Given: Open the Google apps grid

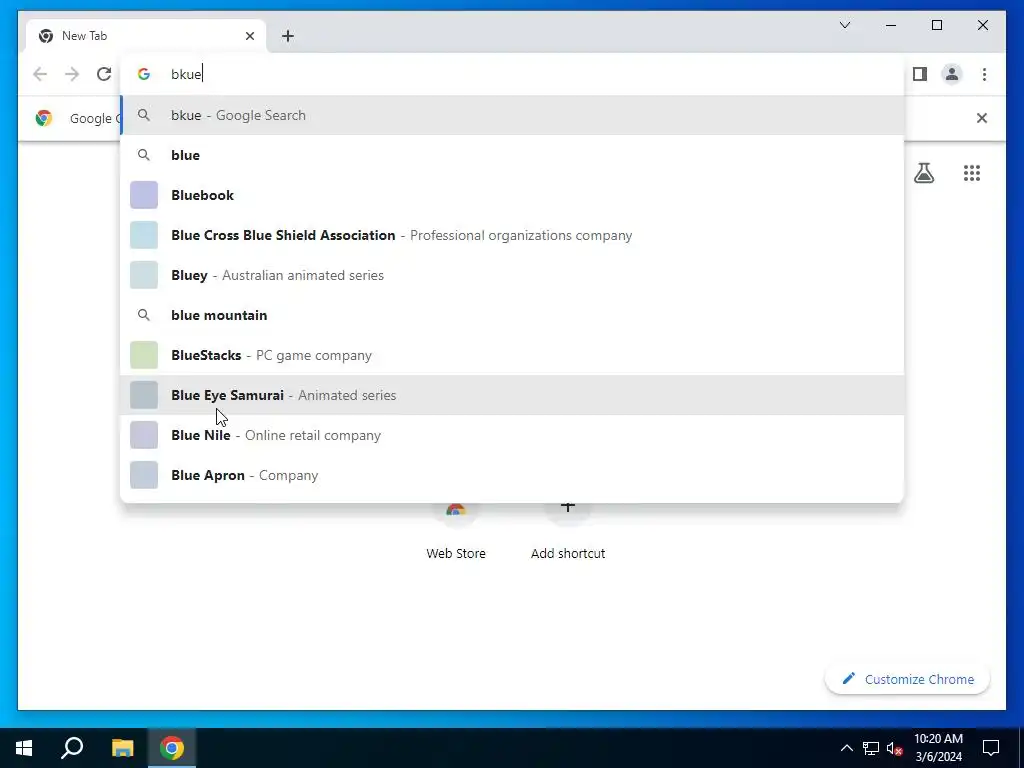Looking at the screenshot, I should click(972, 173).
